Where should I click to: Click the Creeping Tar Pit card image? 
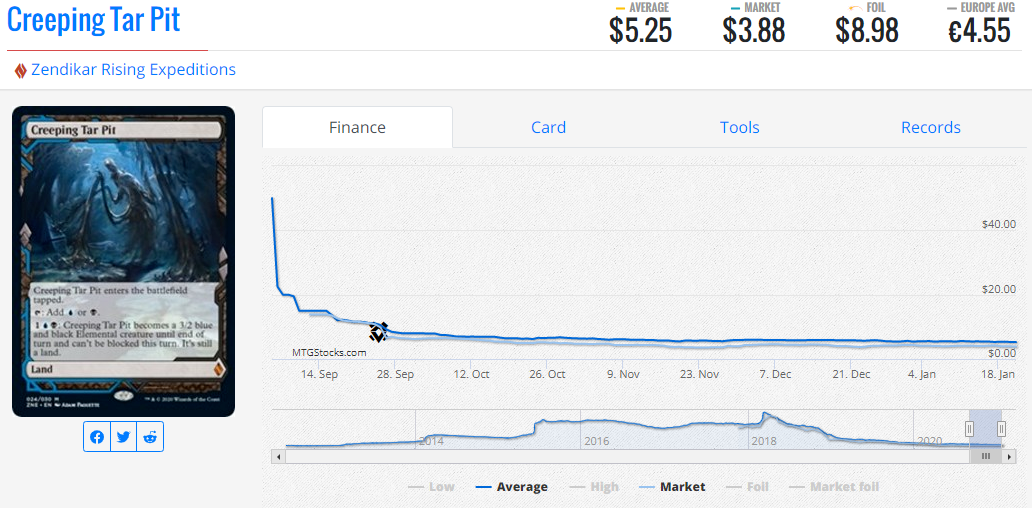point(123,261)
